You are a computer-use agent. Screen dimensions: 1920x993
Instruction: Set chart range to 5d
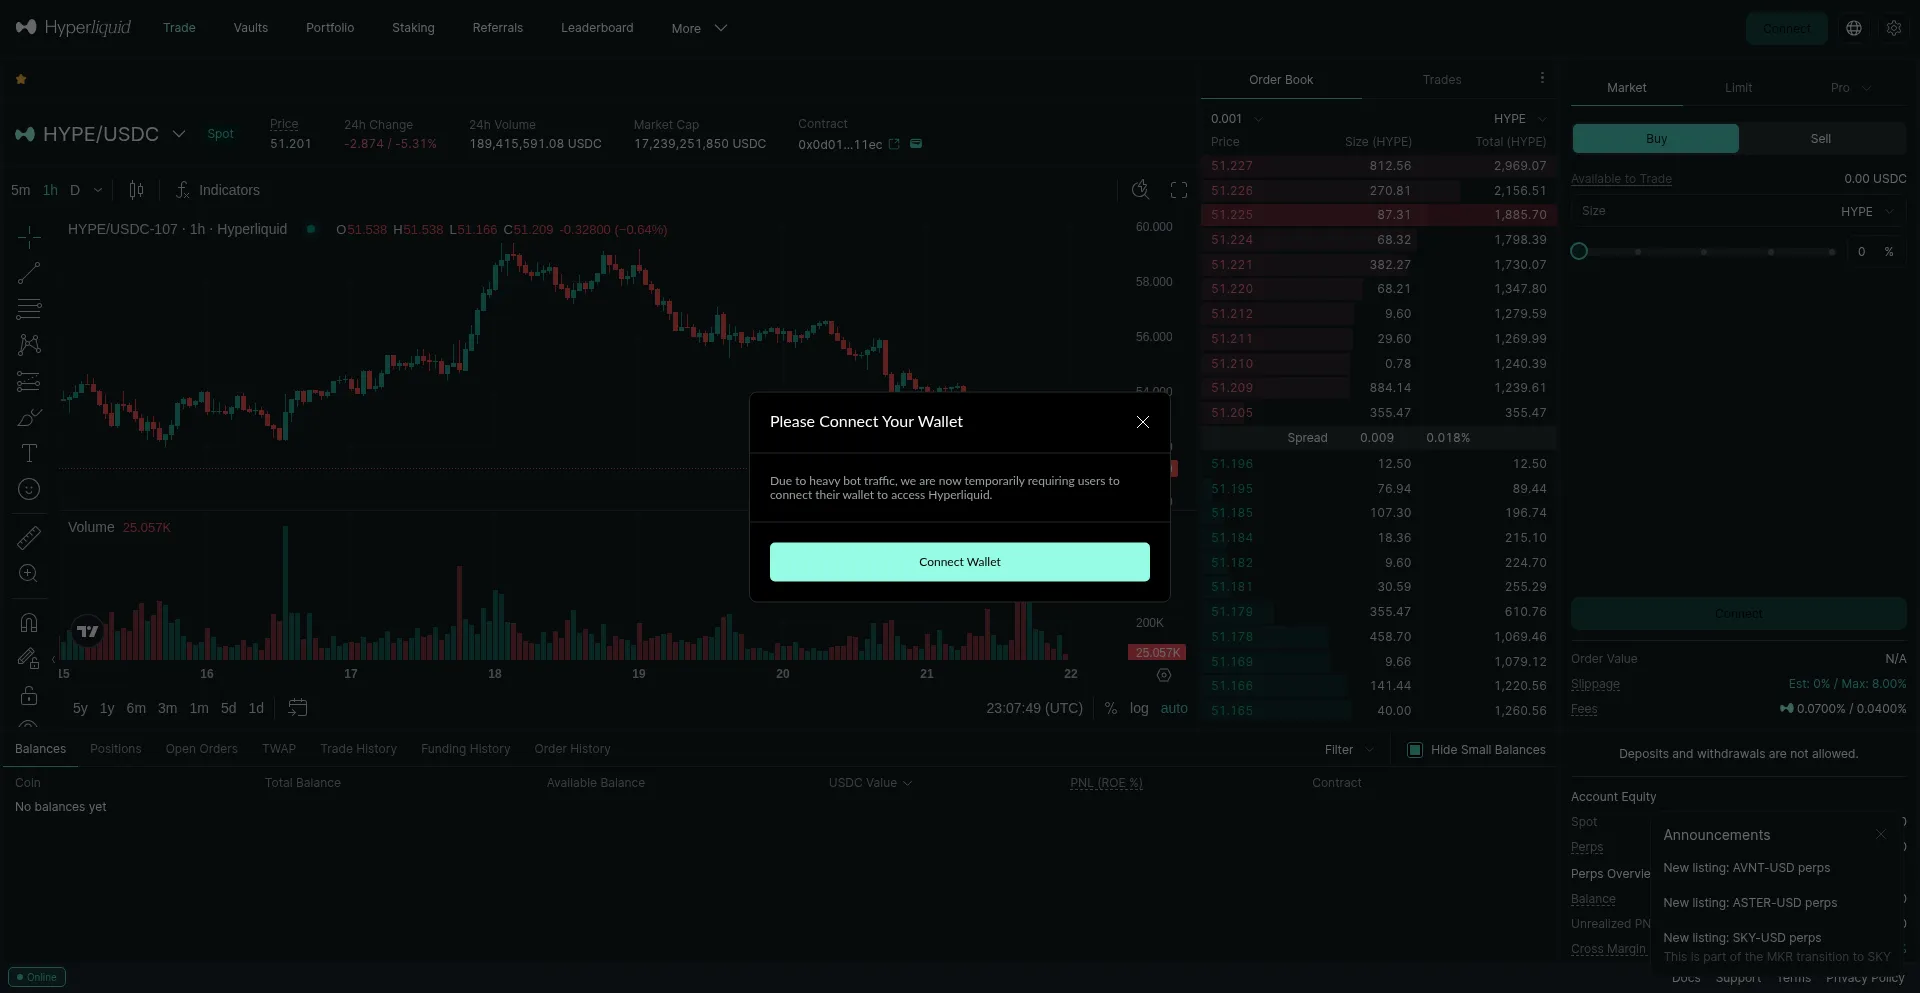[x=229, y=708]
